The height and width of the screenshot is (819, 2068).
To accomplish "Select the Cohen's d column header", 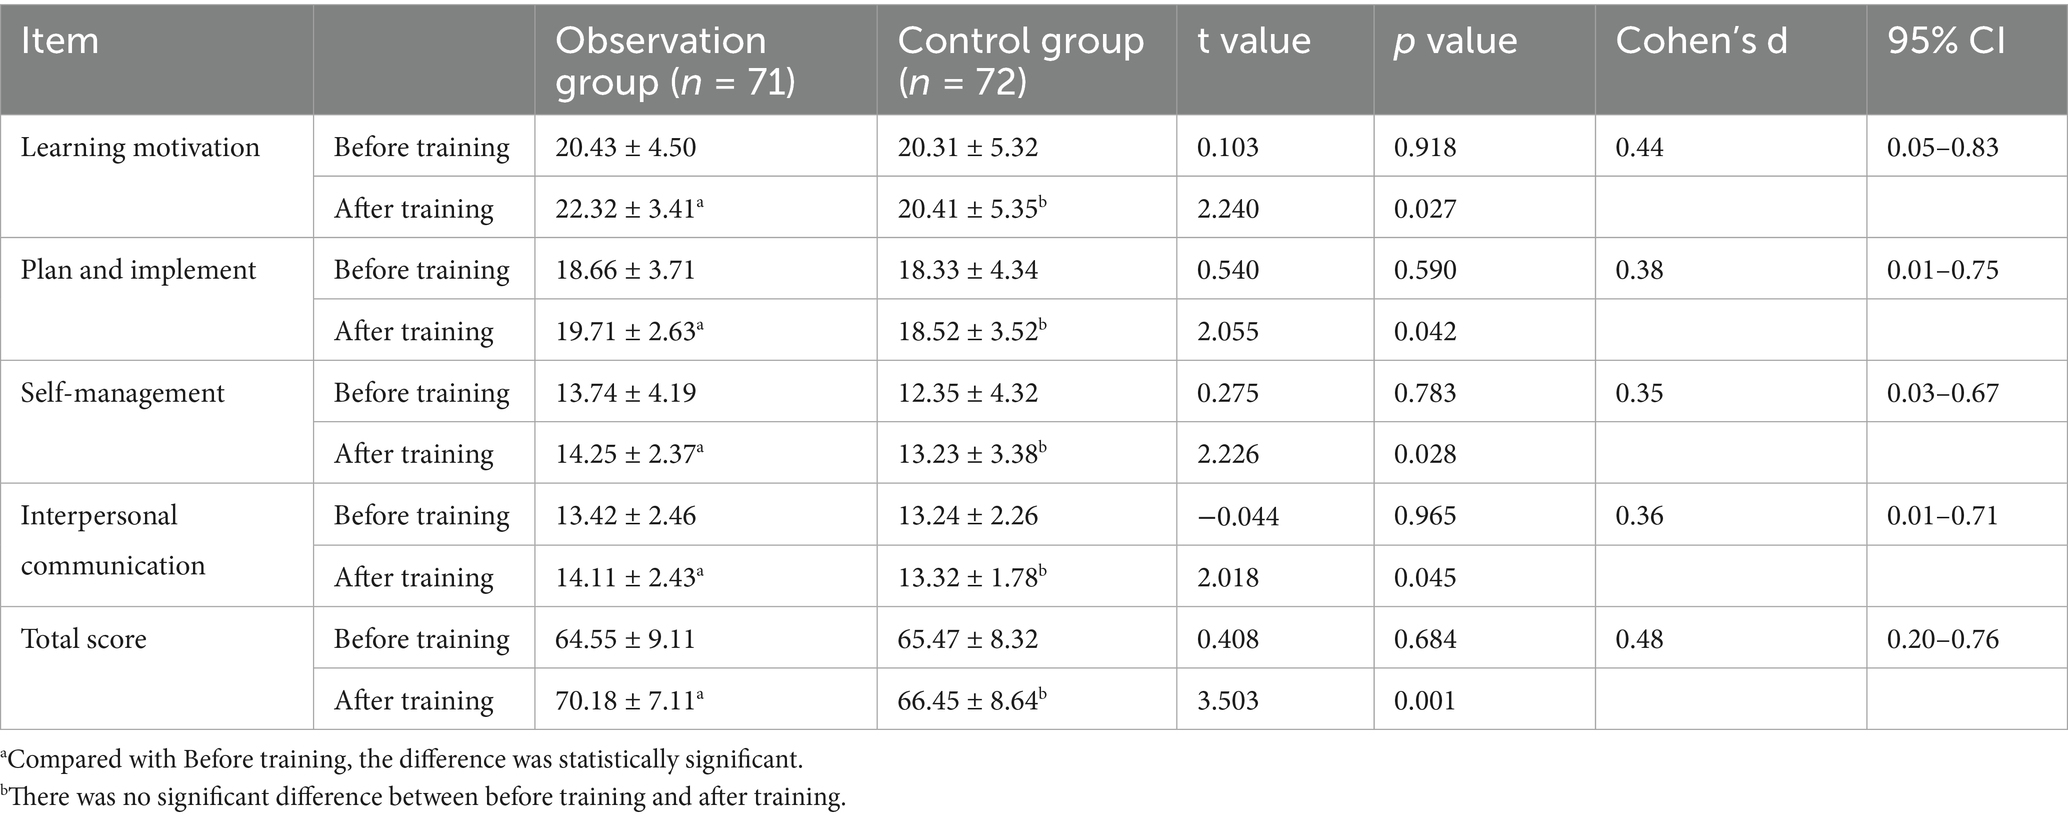I will (1701, 41).
